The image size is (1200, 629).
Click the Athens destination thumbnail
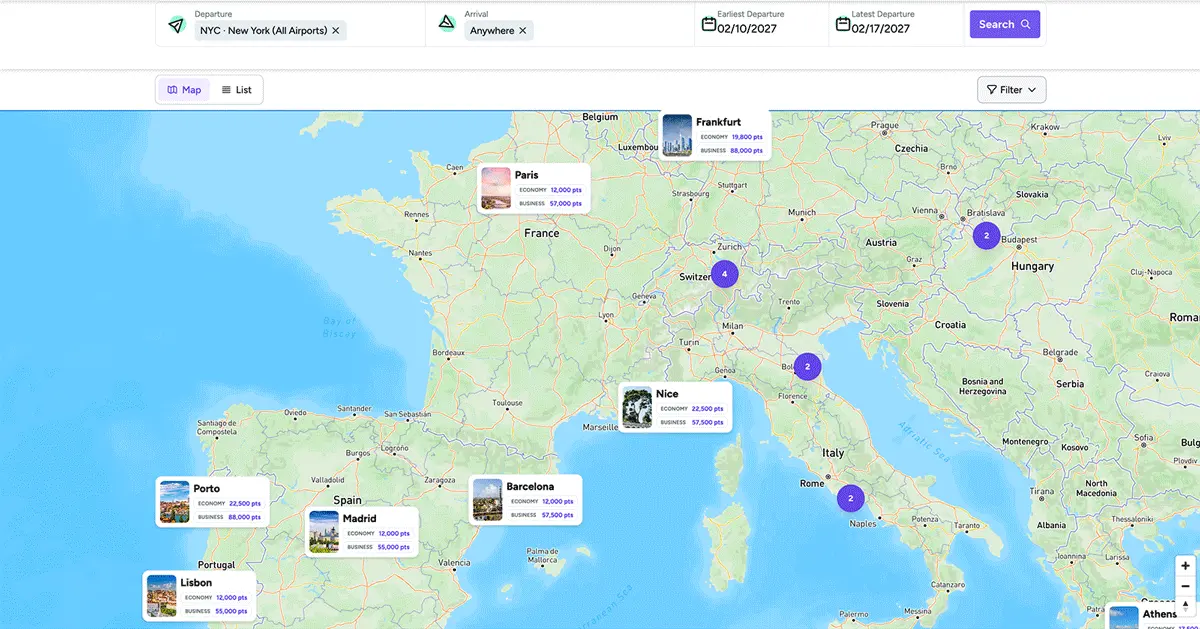pyautogui.click(x=1124, y=618)
